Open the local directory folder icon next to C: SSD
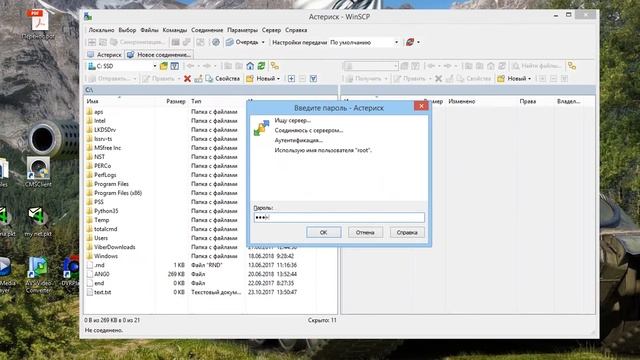The height and width of the screenshot is (360, 640). point(164,66)
